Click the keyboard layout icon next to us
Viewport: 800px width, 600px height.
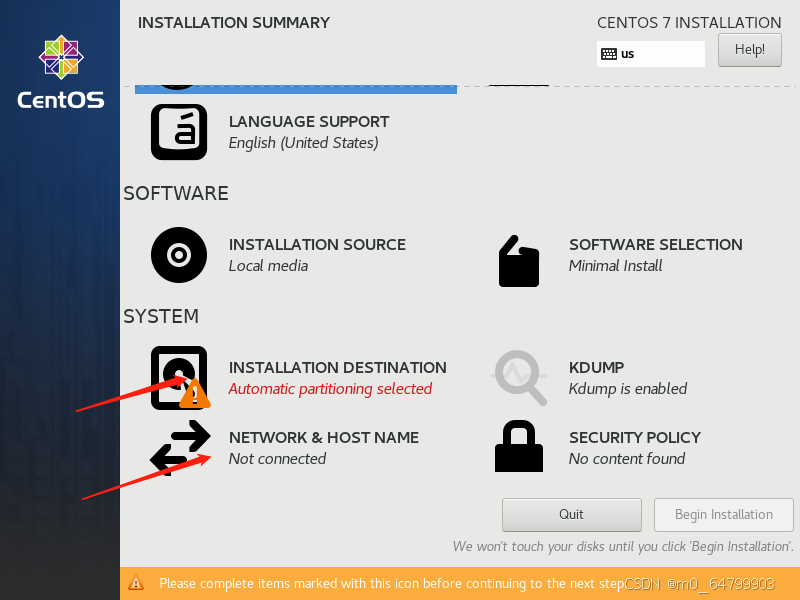click(x=609, y=54)
